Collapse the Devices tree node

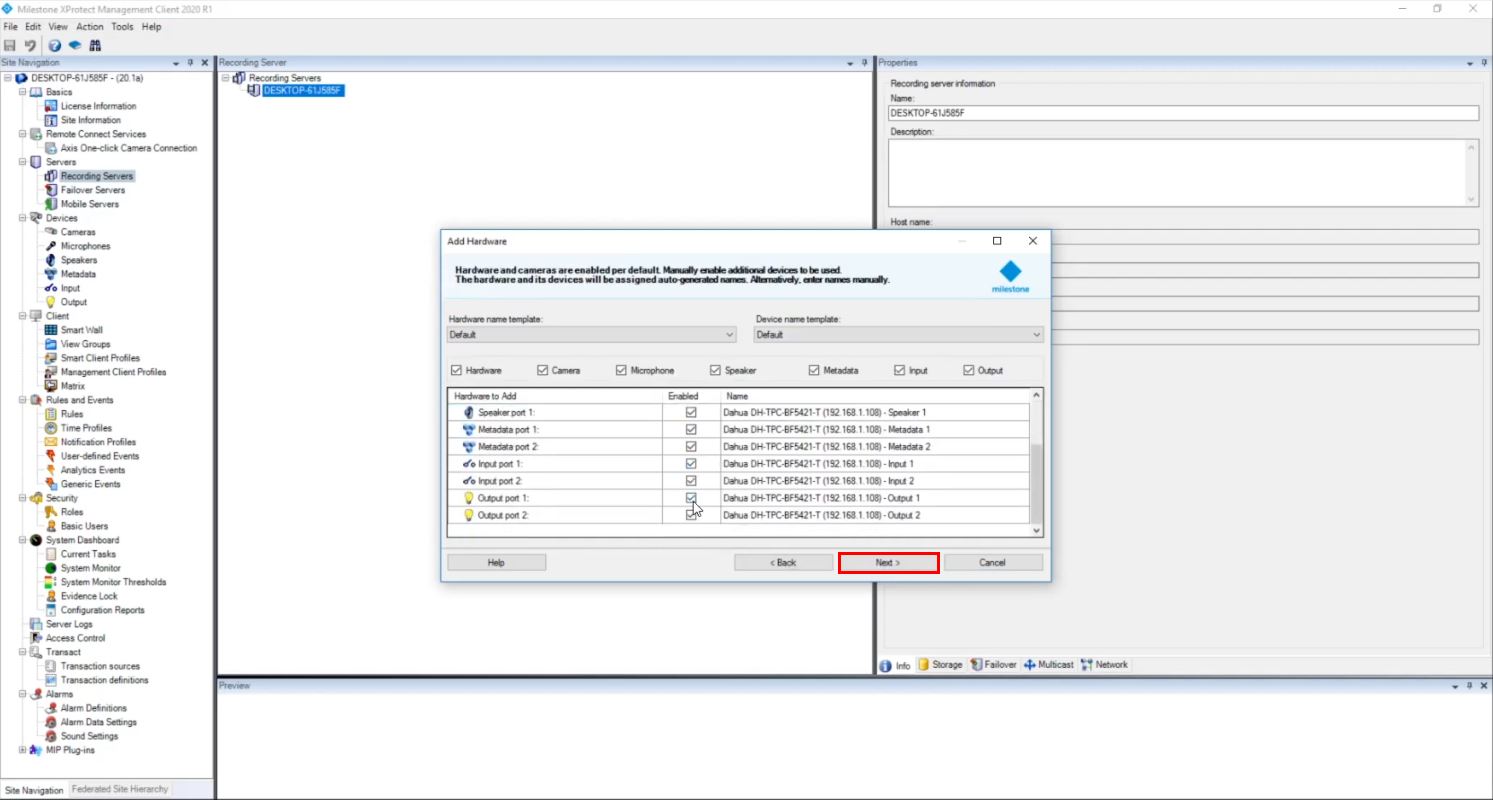point(22,218)
